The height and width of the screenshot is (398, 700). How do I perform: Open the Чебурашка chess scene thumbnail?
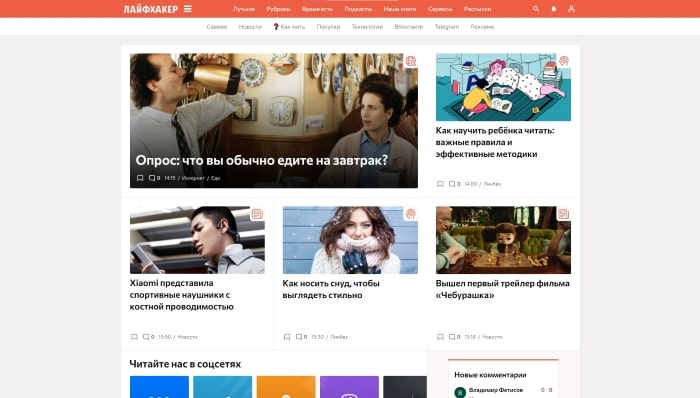pos(503,240)
